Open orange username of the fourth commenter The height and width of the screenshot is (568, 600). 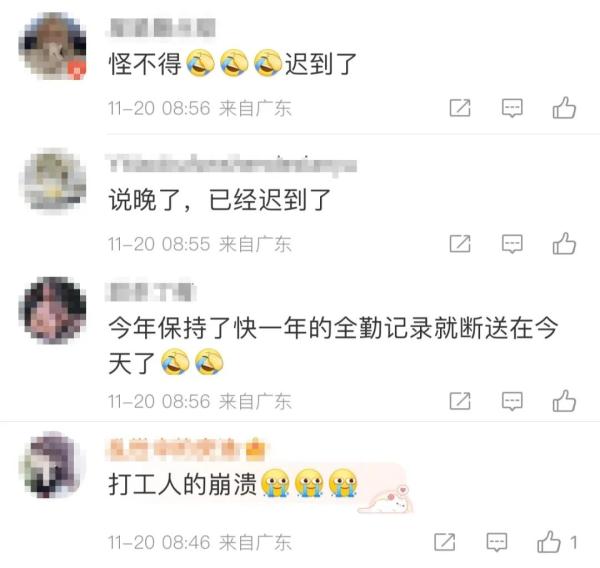(x=186, y=448)
